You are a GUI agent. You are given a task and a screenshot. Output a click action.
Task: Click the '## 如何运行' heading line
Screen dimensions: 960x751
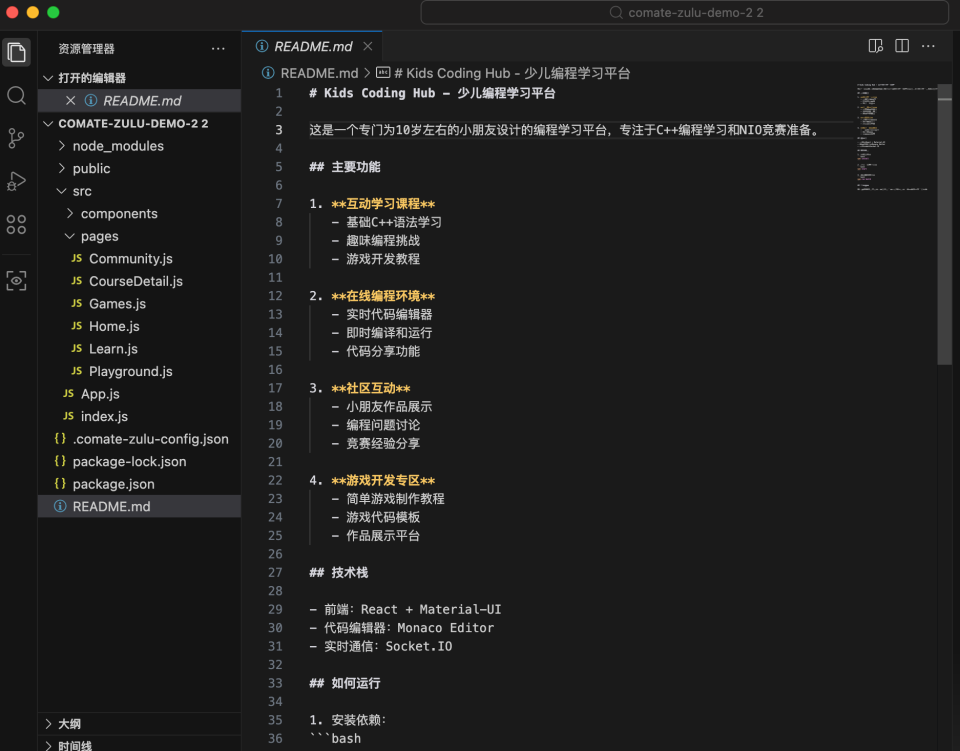(345, 683)
